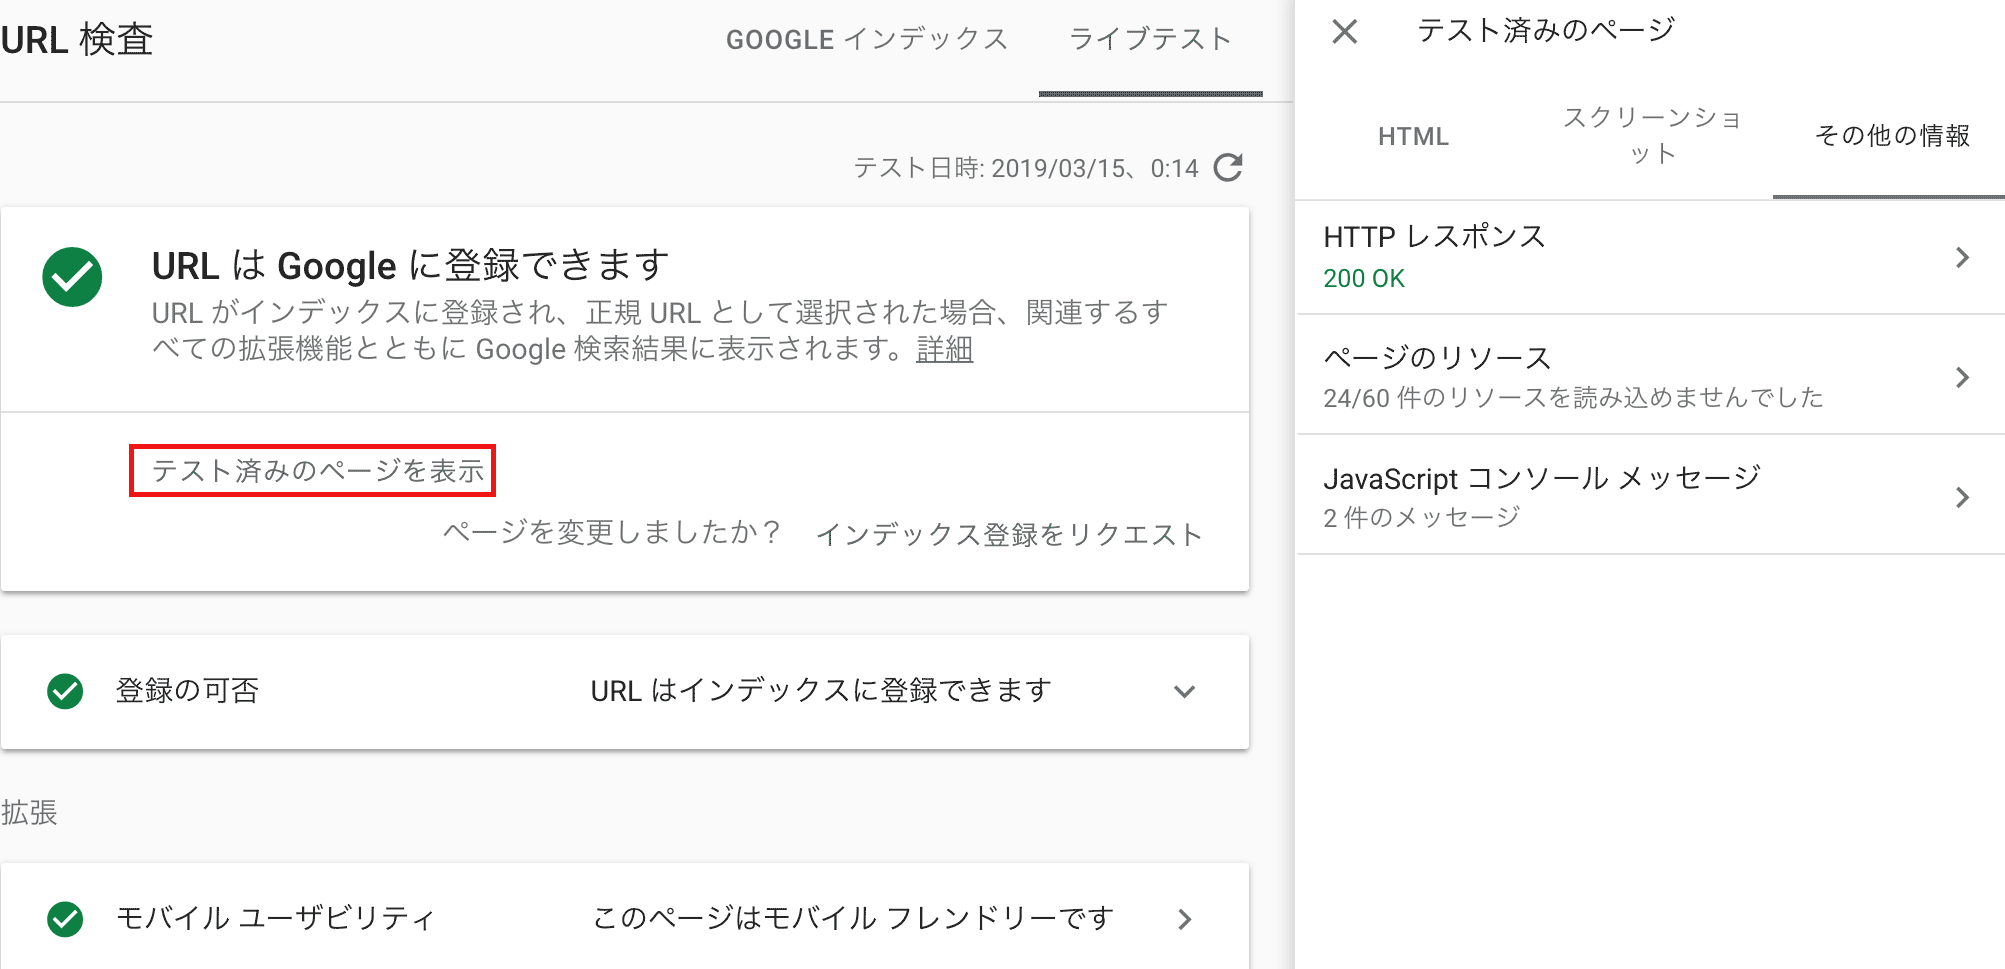The height and width of the screenshot is (969, 2005).
Task: Click 24/60 件のリソース unloaded resources text
Action: tap(1572, 398)
